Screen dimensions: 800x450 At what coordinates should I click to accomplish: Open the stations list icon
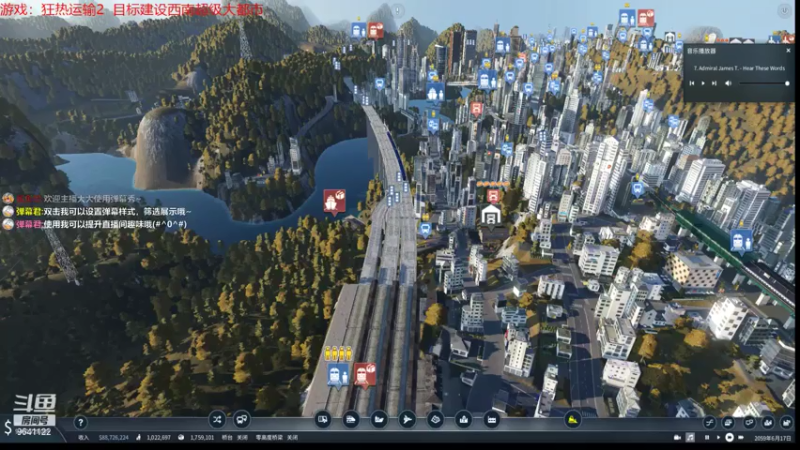(748, 422)
